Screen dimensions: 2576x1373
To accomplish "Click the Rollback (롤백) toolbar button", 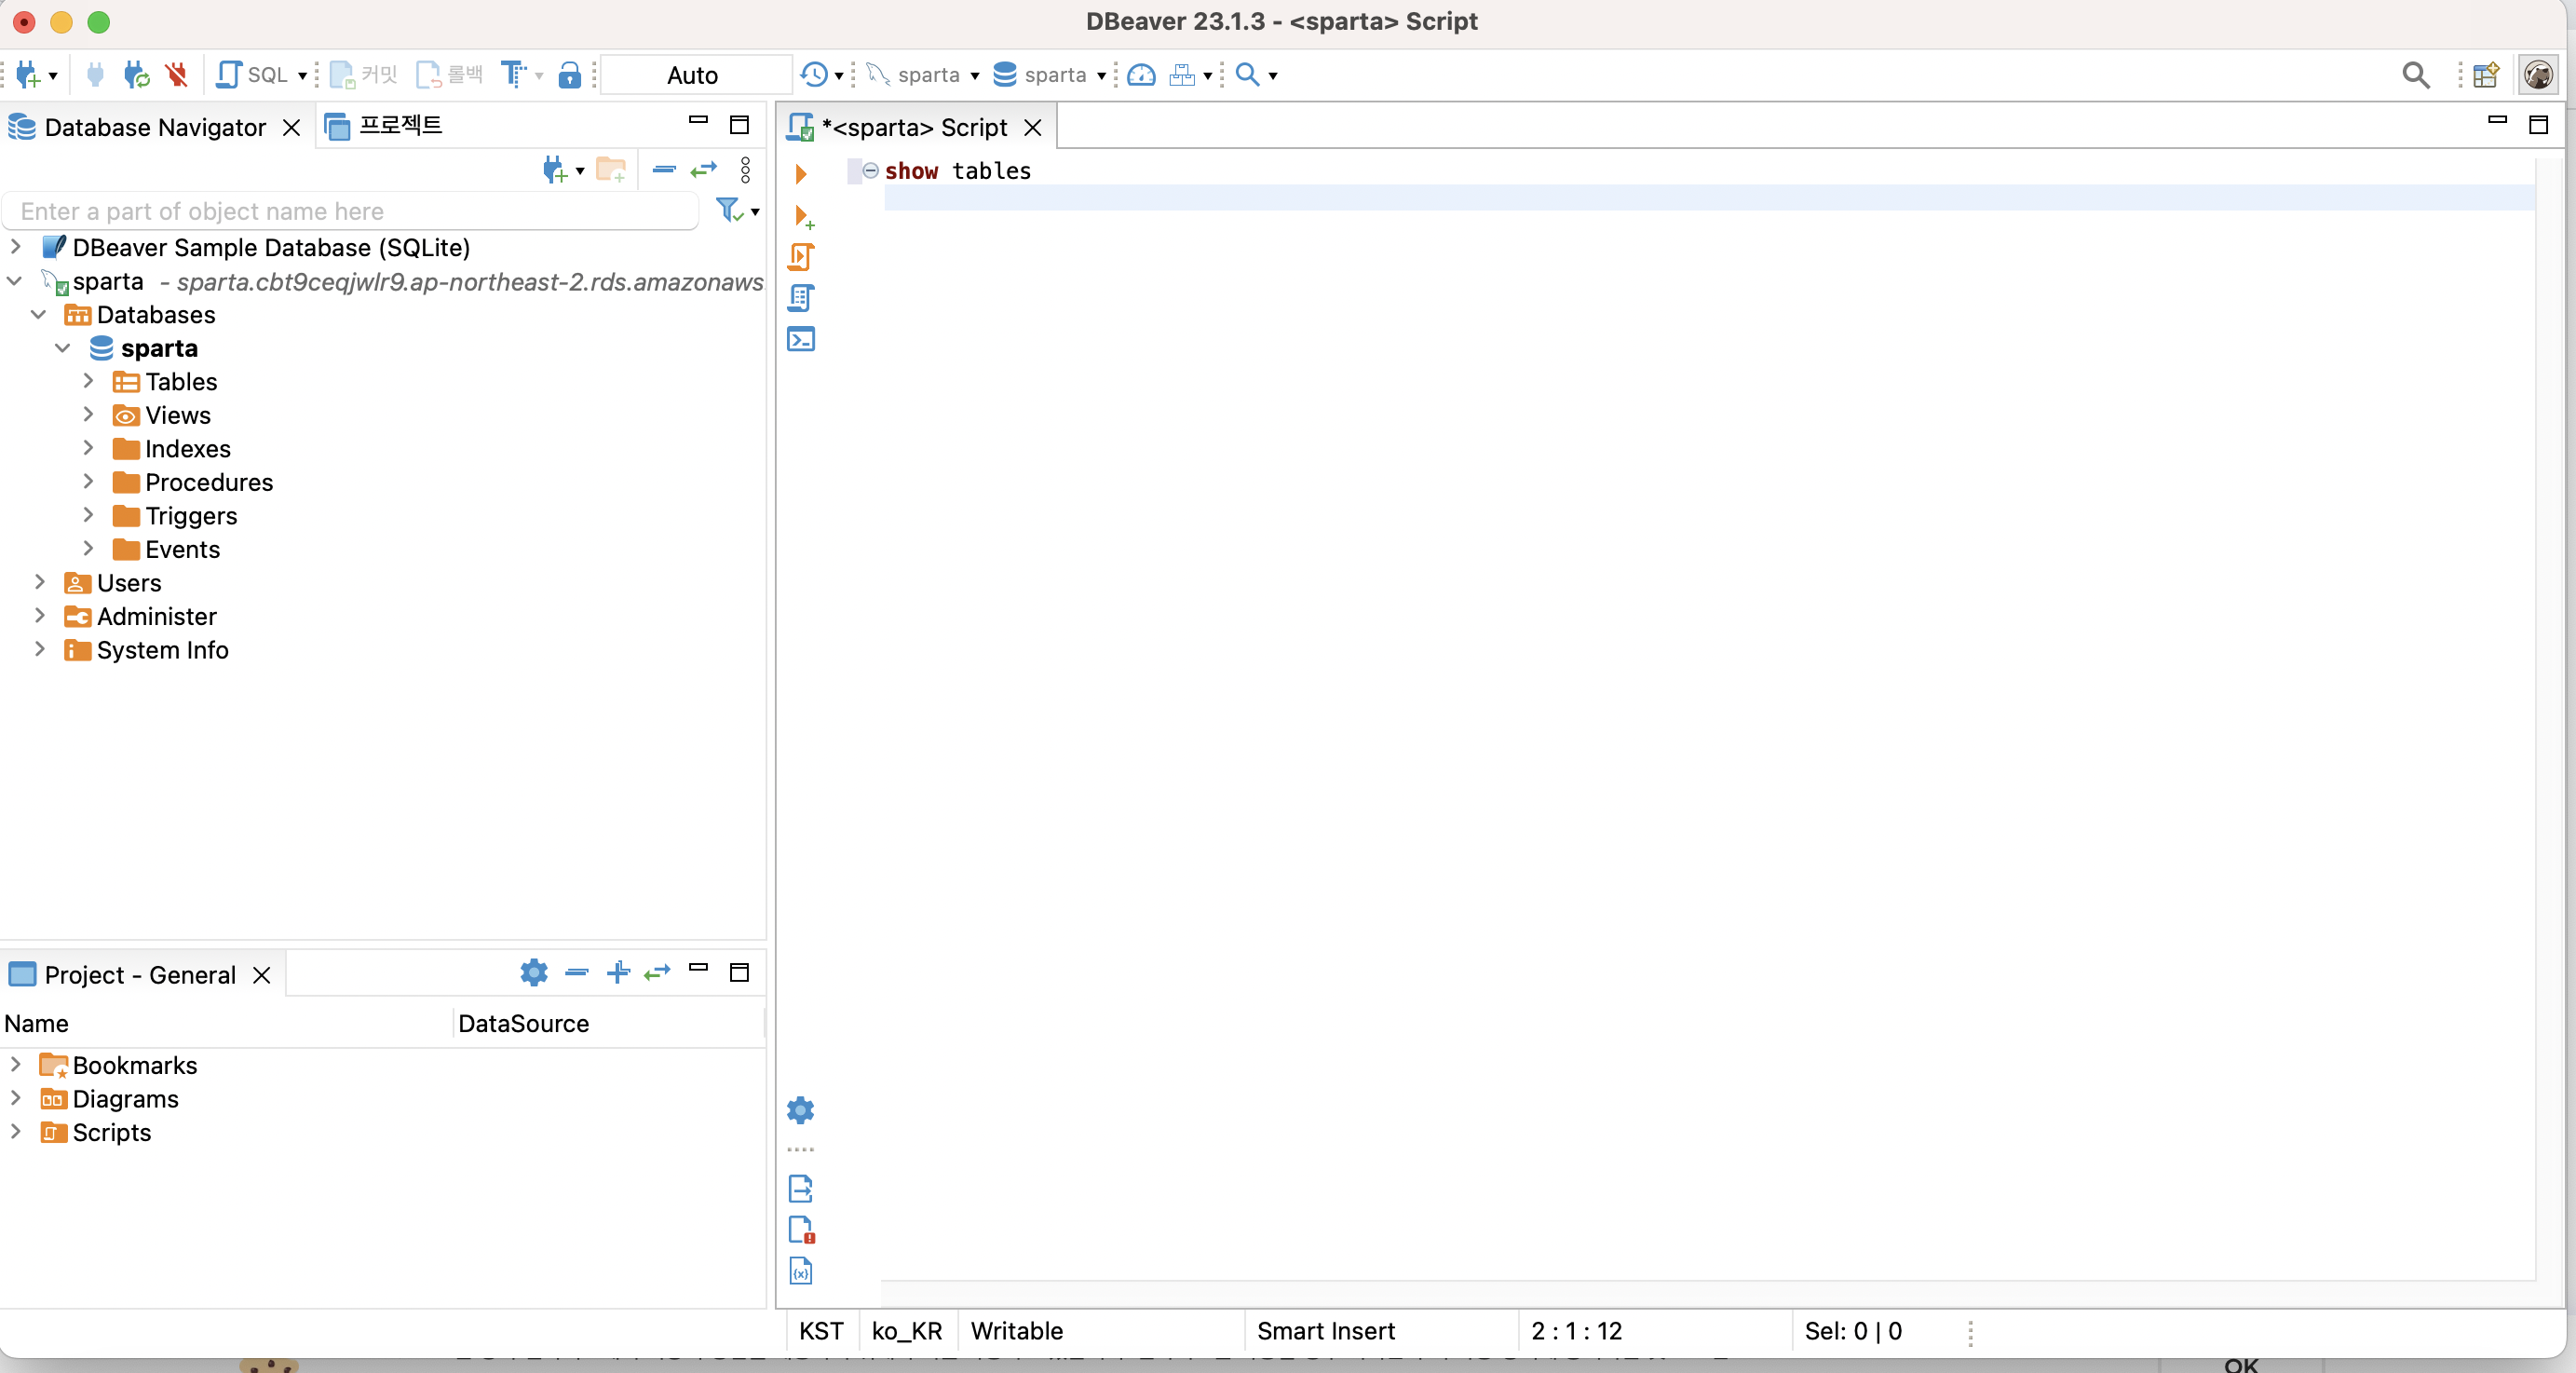I will point(450,75).
